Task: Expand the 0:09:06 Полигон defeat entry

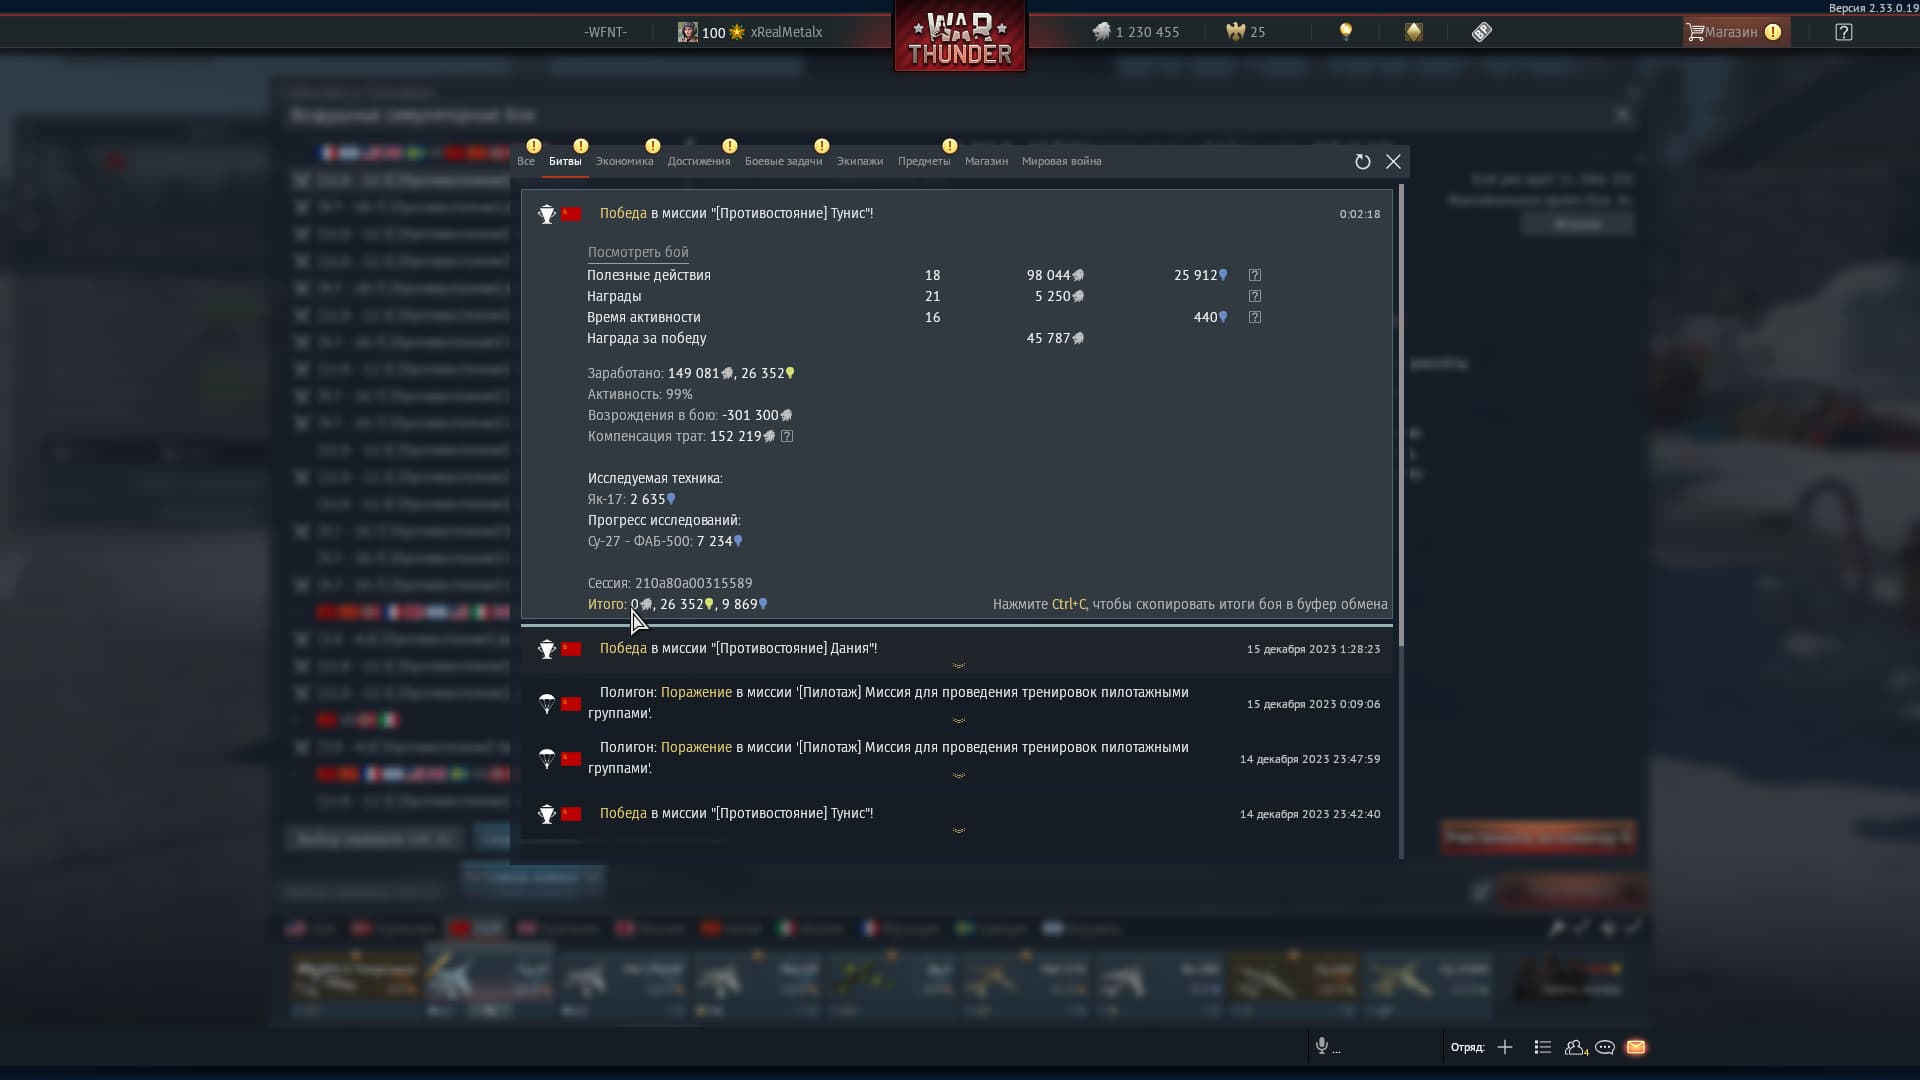Action: point(958,720)
